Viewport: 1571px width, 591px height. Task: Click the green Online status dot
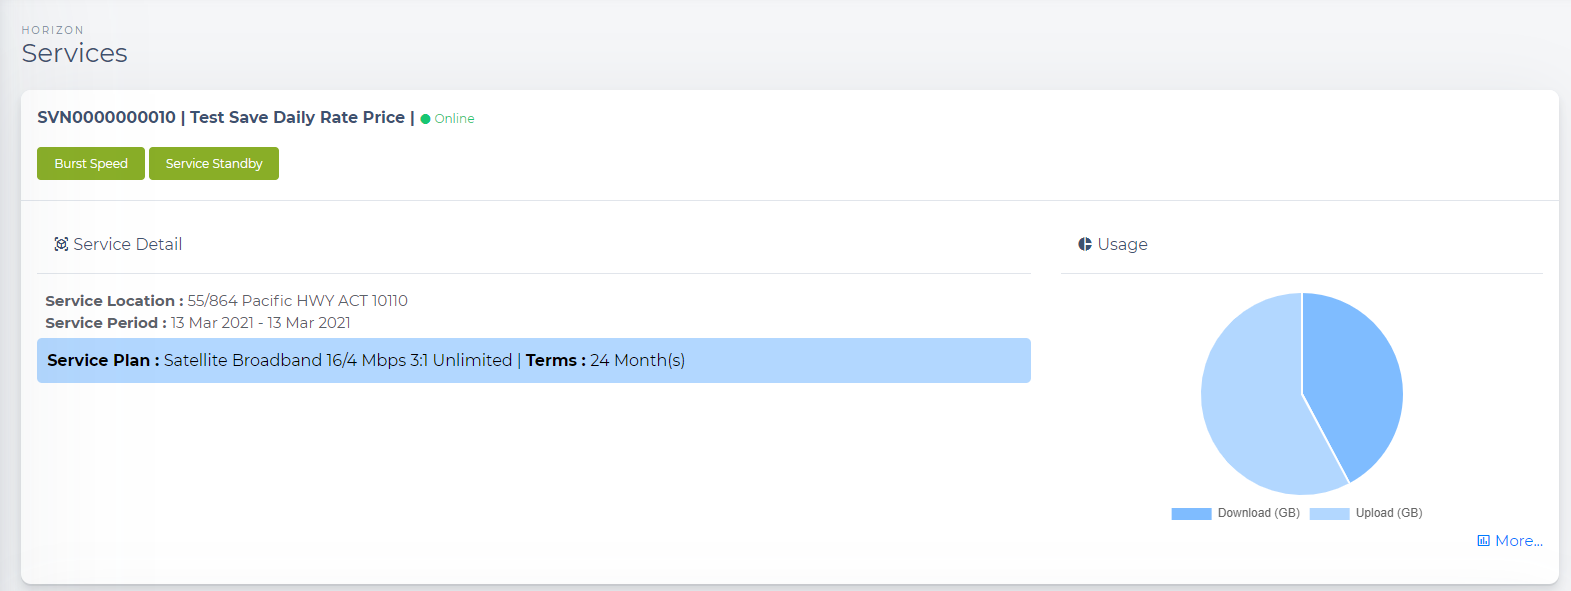tap(426, 119)
